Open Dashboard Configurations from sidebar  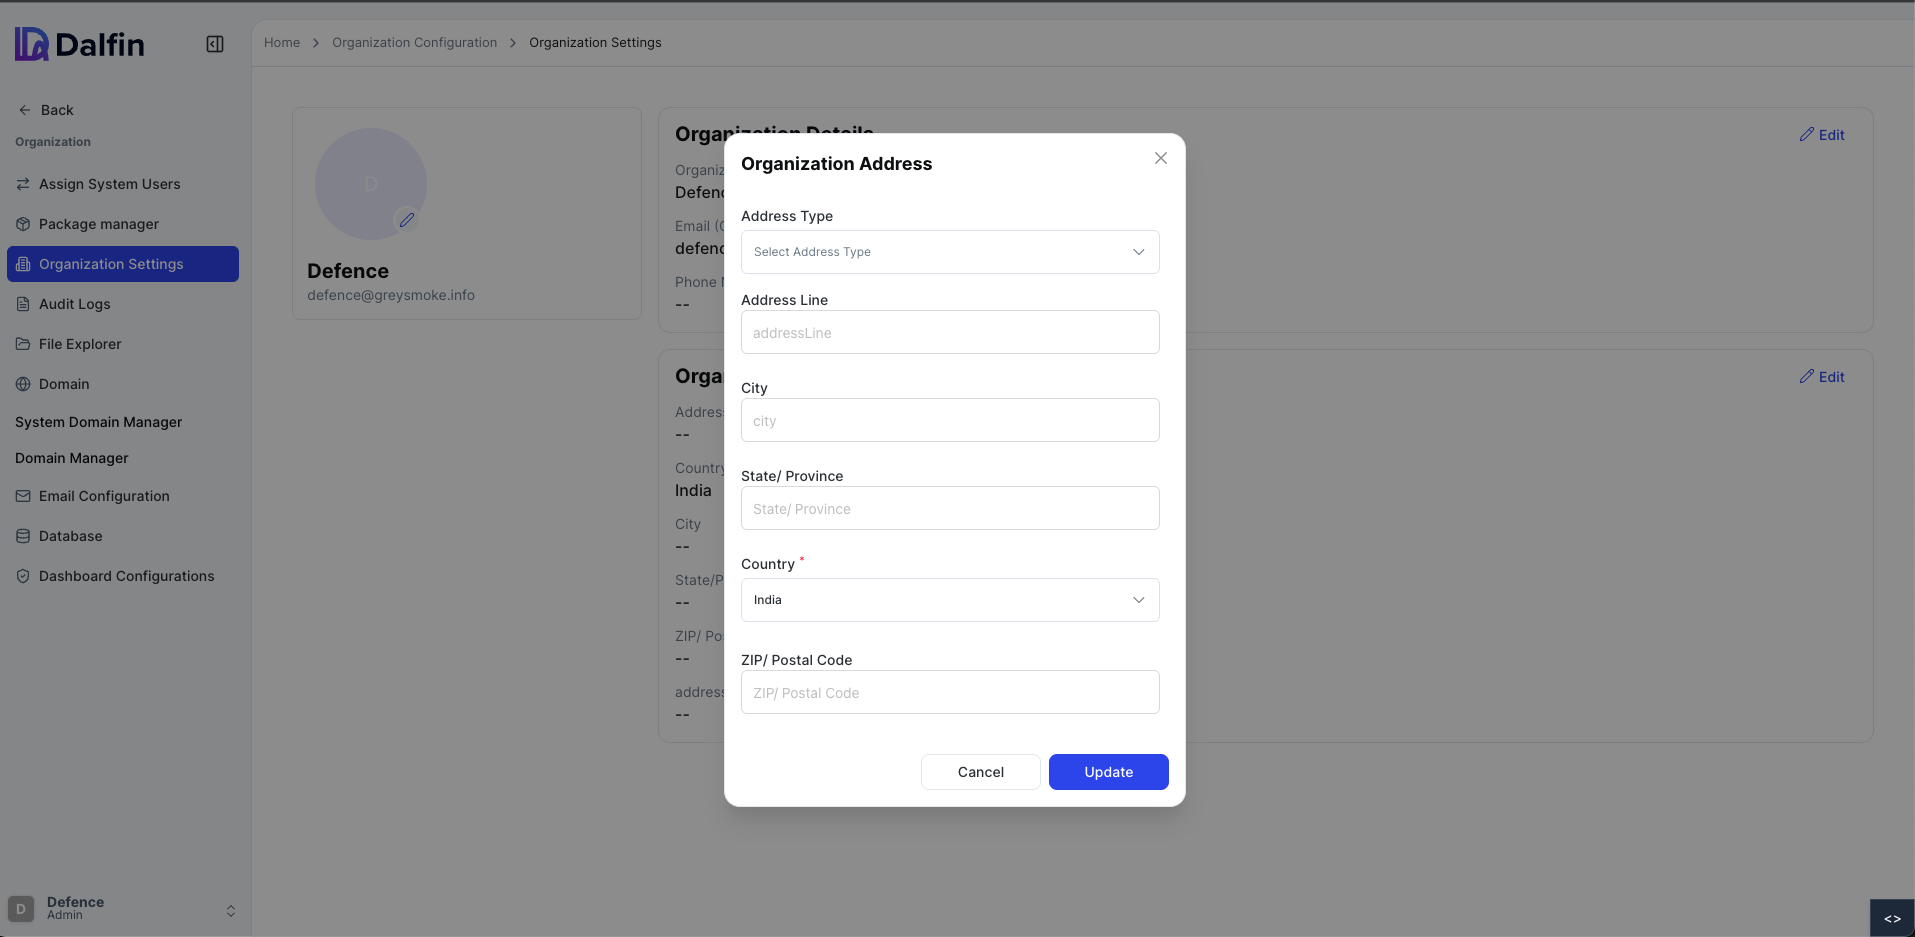coord(127,576)
